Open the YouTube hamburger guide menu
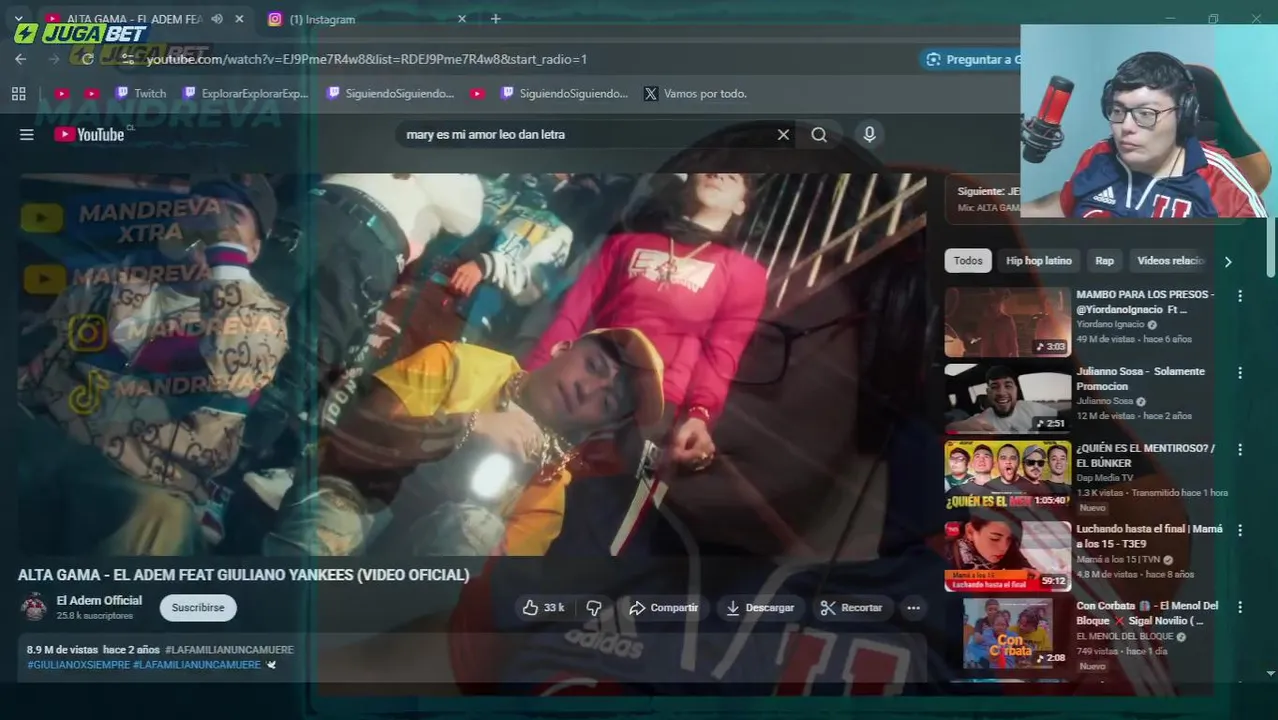1278x720 pixels. click(x=27, y=134)
